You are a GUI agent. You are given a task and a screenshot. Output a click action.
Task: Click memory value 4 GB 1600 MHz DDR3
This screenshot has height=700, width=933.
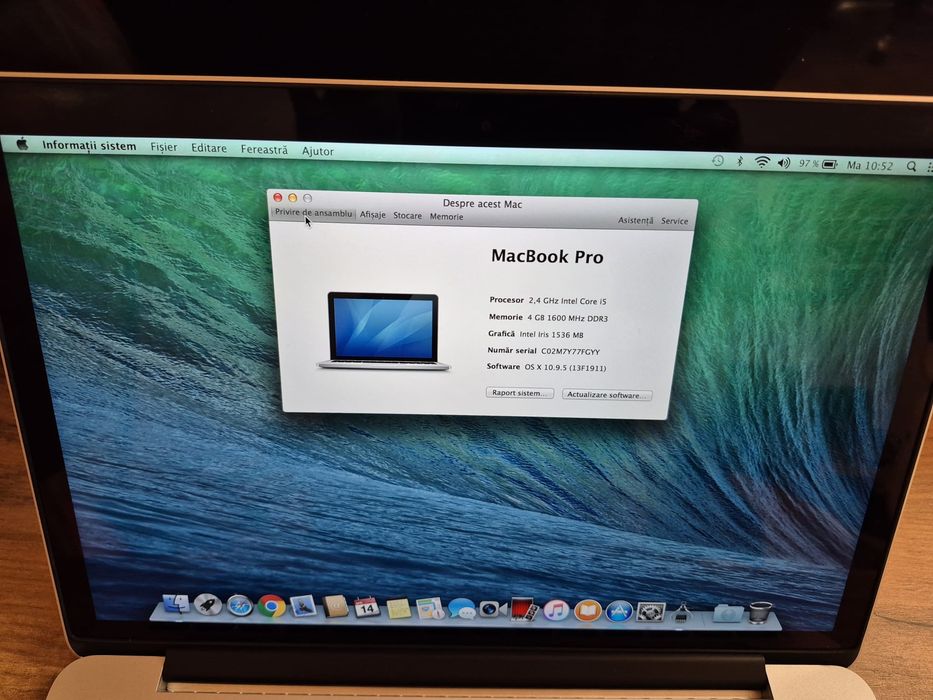[568, 318]
